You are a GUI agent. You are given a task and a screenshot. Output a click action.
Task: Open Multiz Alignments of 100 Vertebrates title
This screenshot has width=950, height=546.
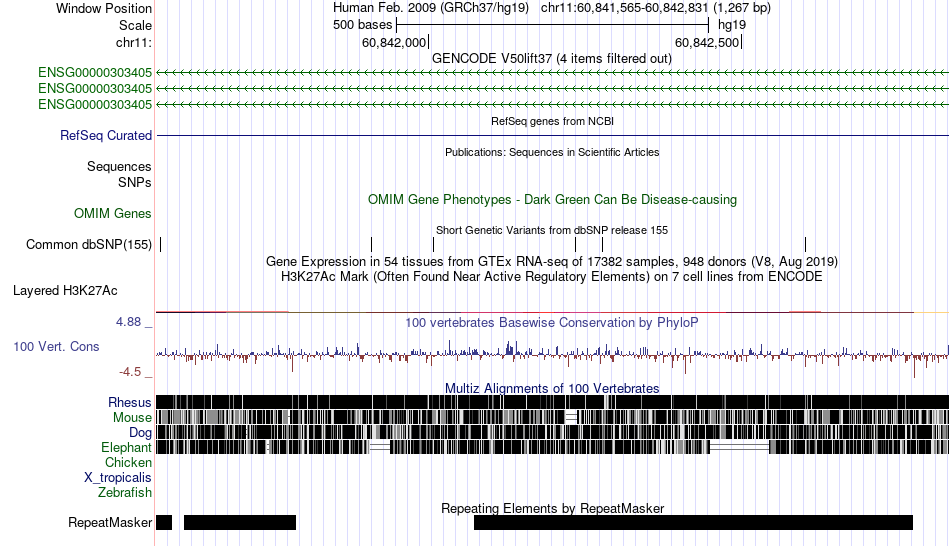552,388
